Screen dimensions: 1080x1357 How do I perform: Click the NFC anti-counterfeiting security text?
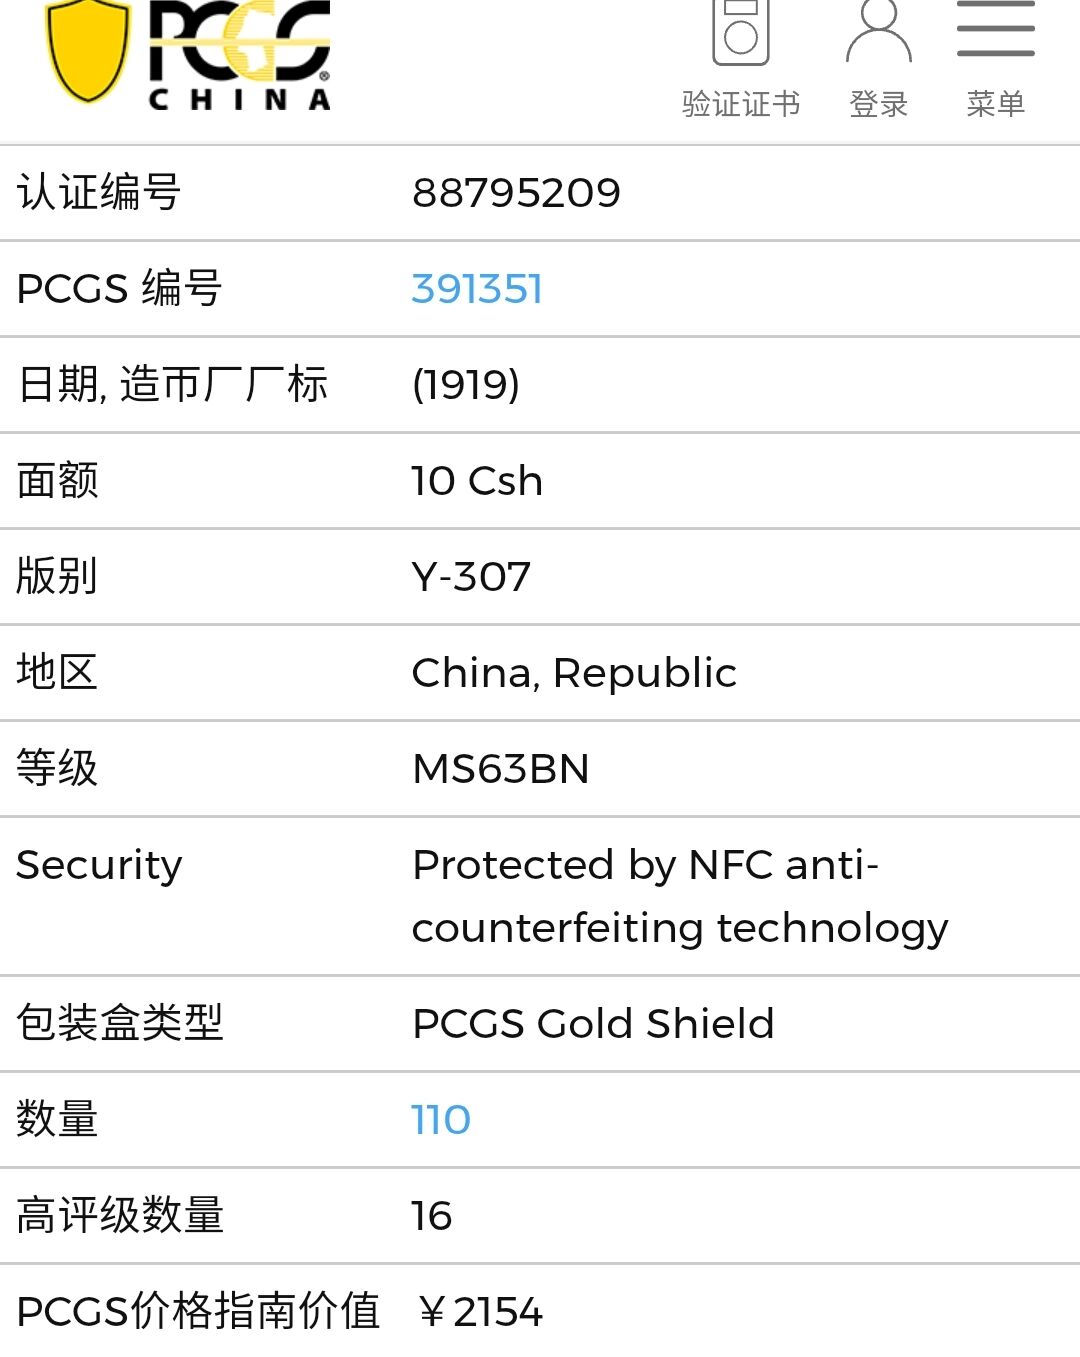[680, 896]
